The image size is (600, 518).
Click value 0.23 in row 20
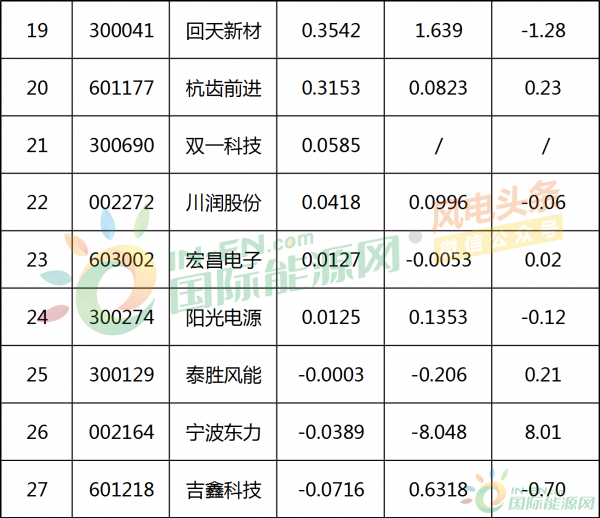pos(543,88)
